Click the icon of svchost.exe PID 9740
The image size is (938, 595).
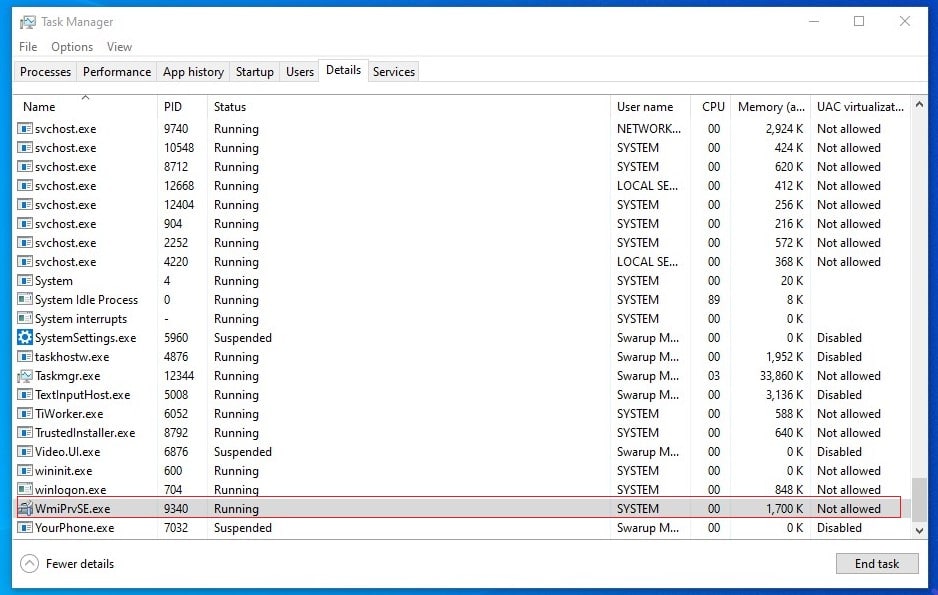pyautogui.click(x=25, y=129)
